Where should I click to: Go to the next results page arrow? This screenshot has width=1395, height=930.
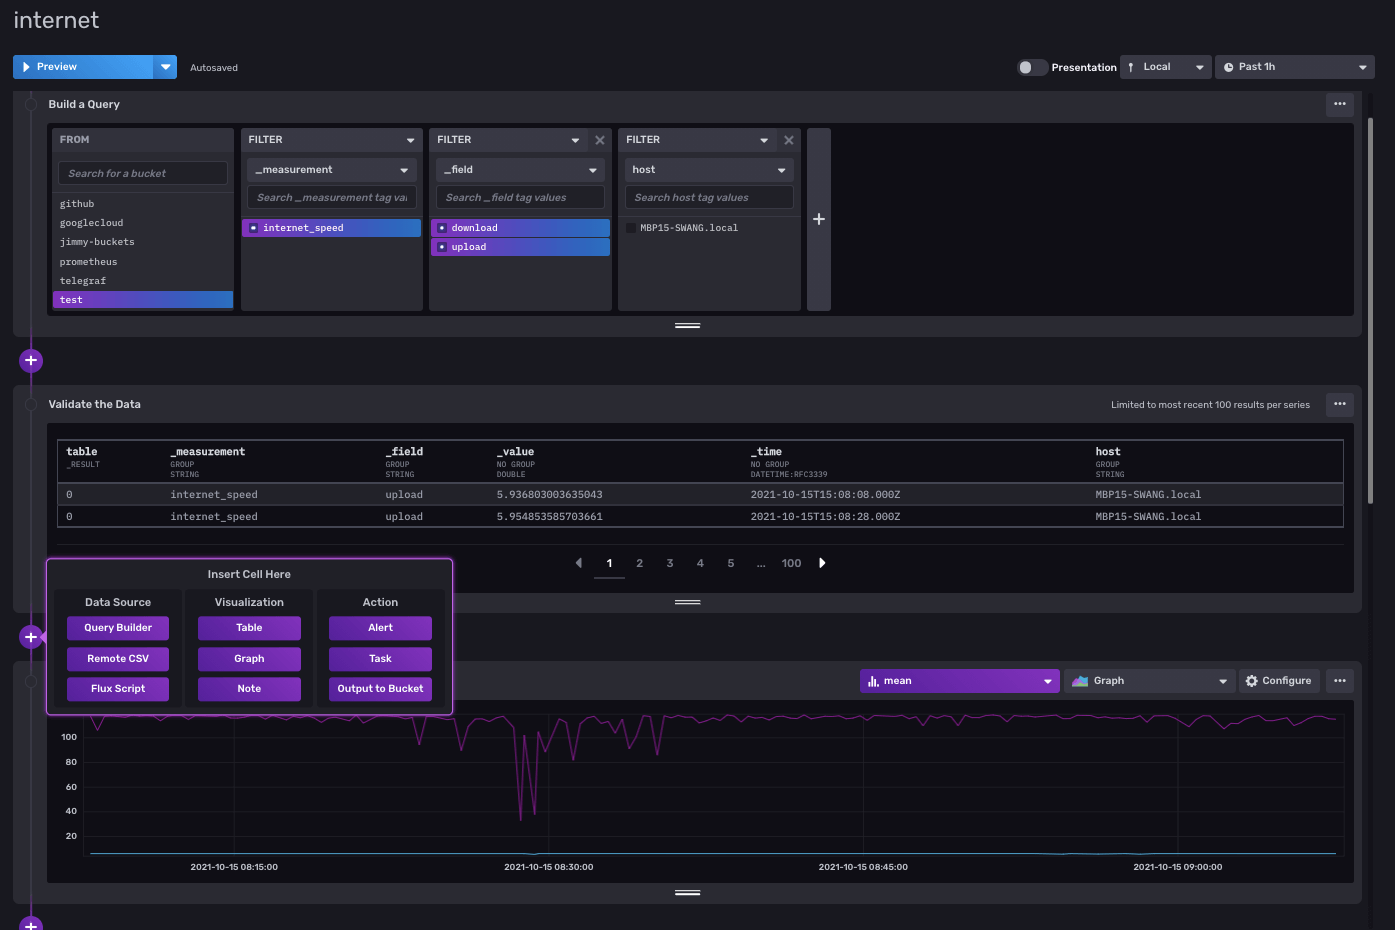pyautogui.click(x=822, y=563)
